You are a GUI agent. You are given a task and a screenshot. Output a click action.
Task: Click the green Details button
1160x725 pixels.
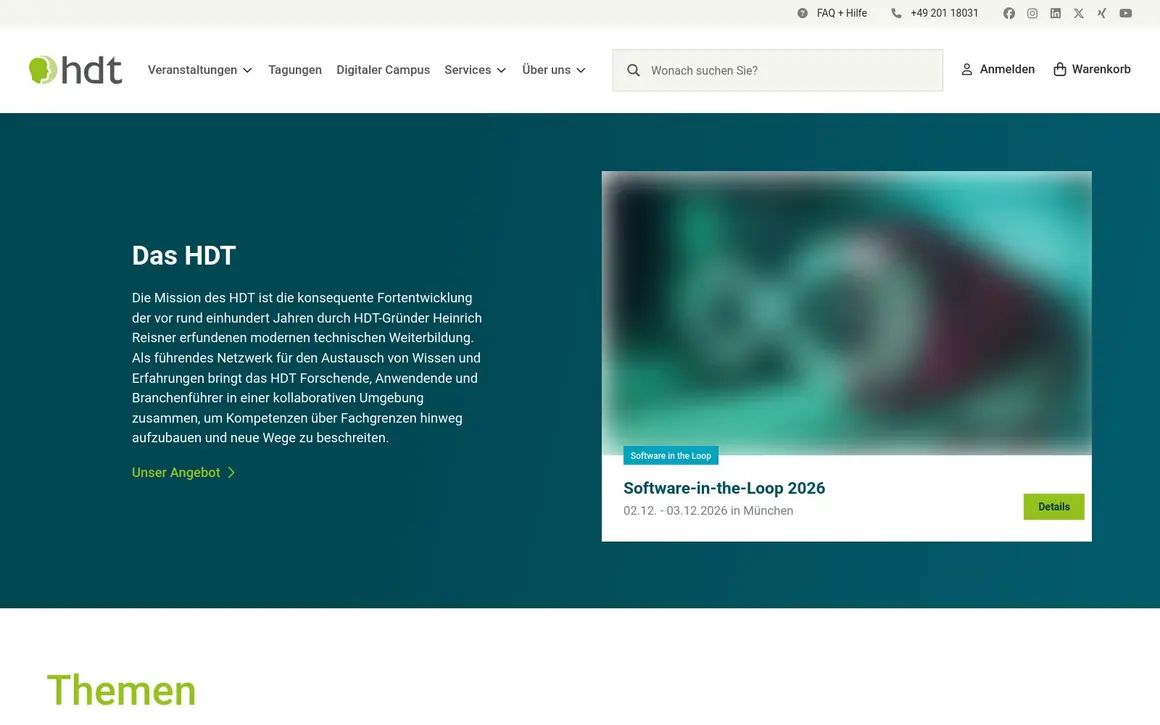click(x=1053, y=507)
